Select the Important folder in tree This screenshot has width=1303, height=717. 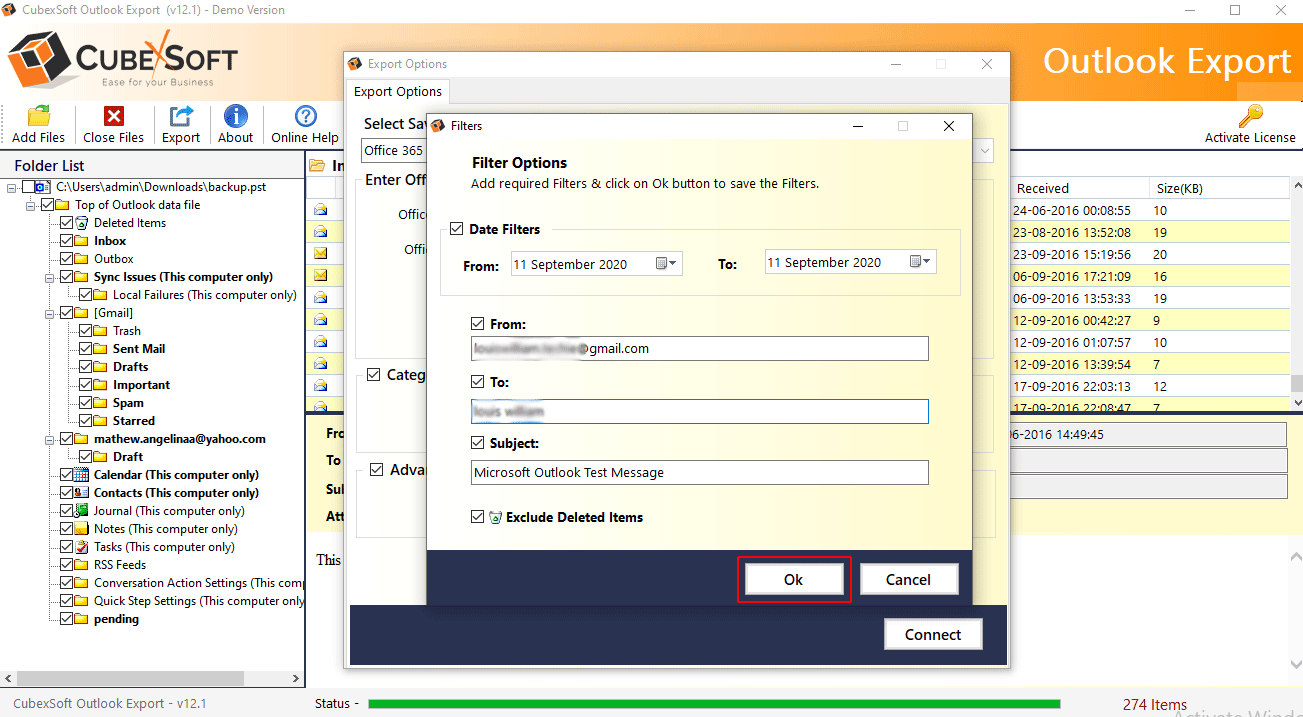pyautogui.click(x=141, y=385)
